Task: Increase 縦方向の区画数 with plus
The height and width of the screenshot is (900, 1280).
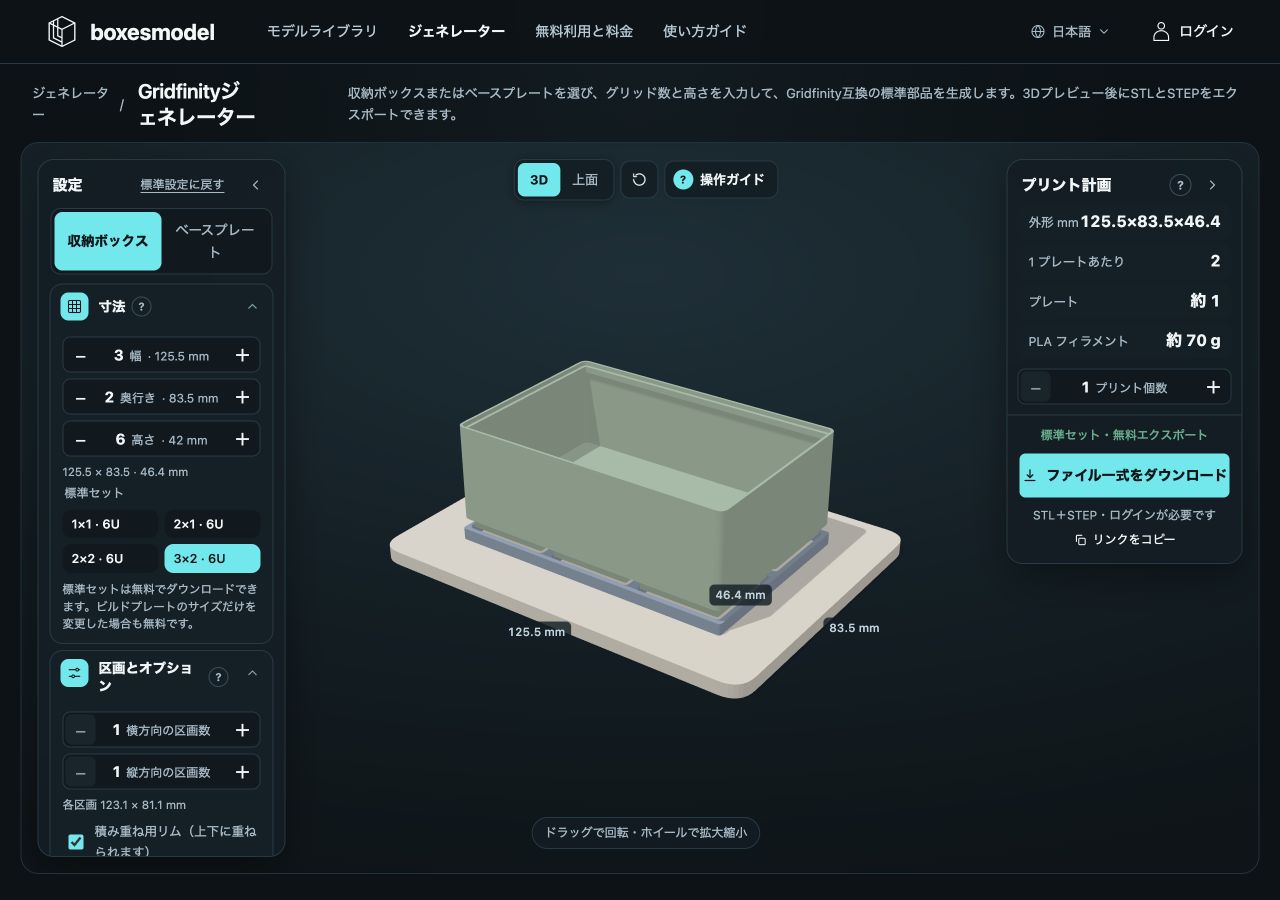Action: click(x=242, y=772)
